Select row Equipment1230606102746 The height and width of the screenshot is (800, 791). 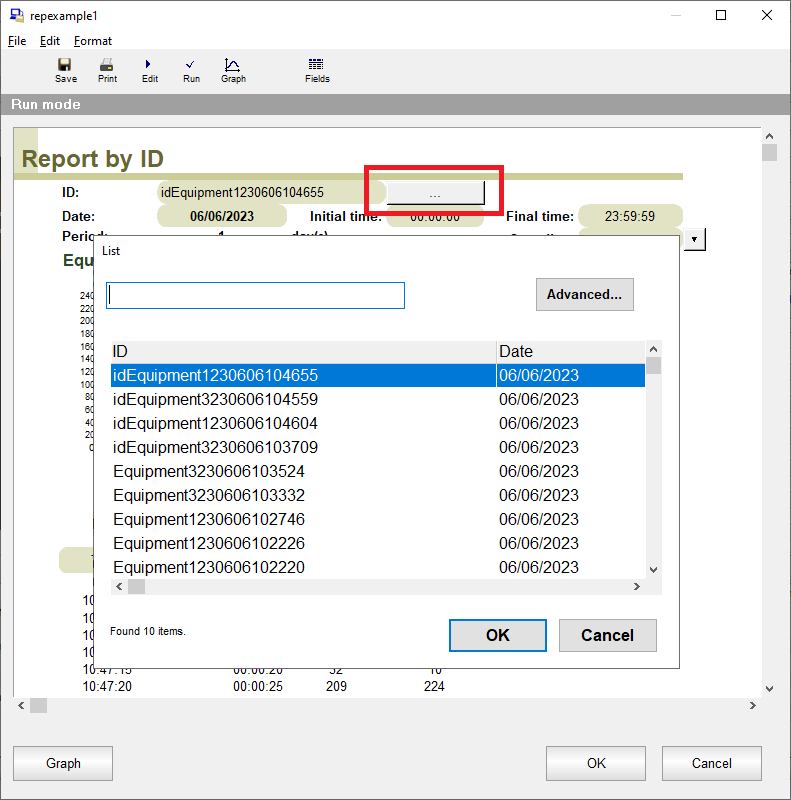tap(378, 519)
